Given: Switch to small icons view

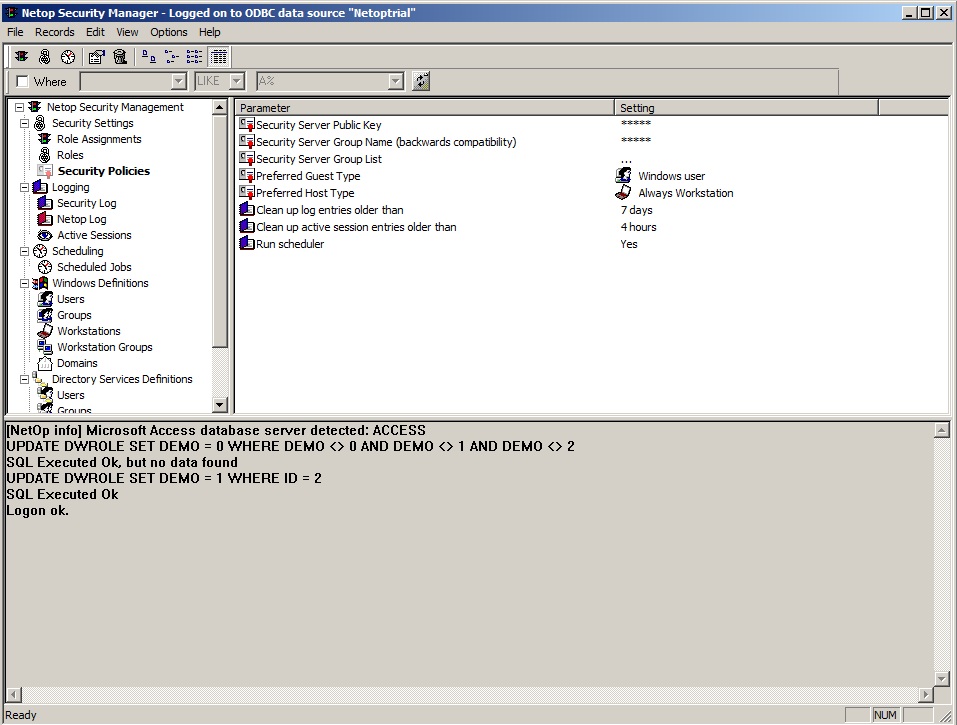Looking at the screenshot, I should [x=172, y=57].
